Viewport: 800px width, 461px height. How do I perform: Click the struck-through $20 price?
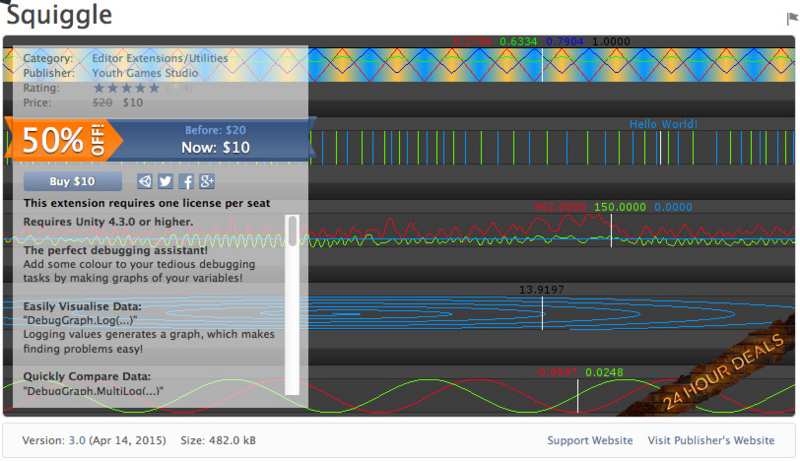tap(102, 103)
